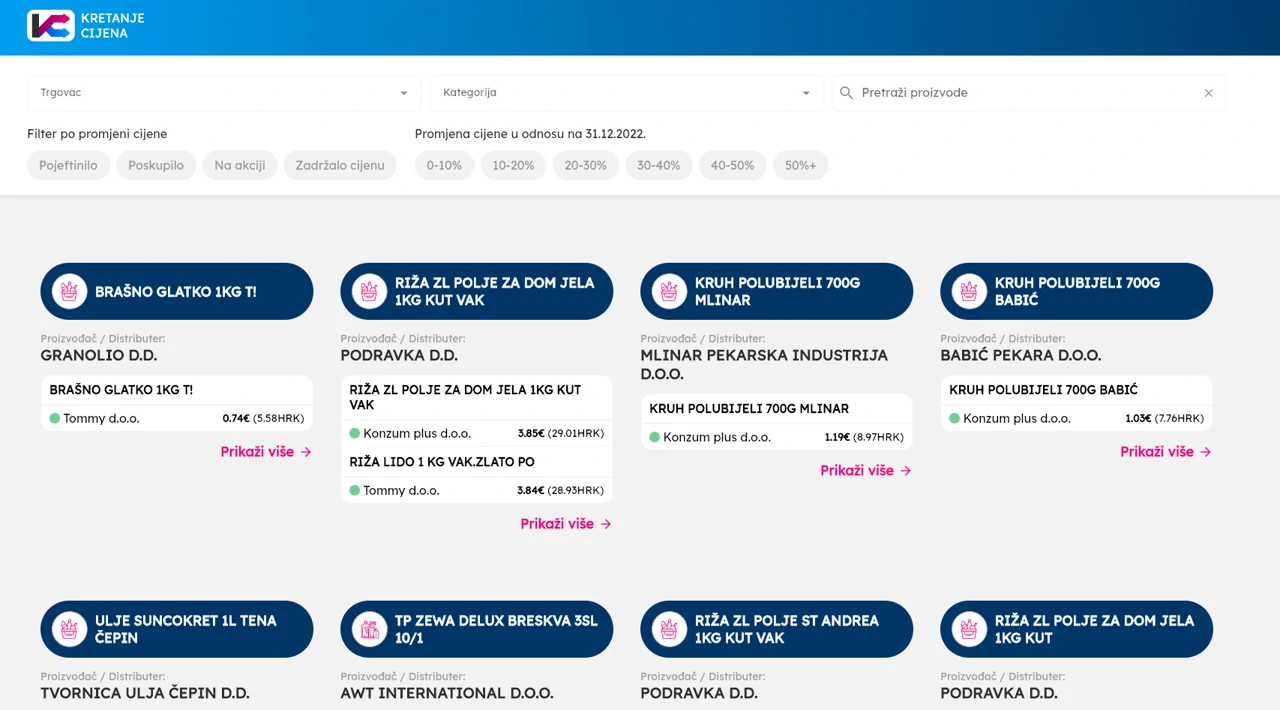Click basket icon on Riža St Andrea card
The height and width of the screenshot is (710, 1280).
(x=669, y=629)
